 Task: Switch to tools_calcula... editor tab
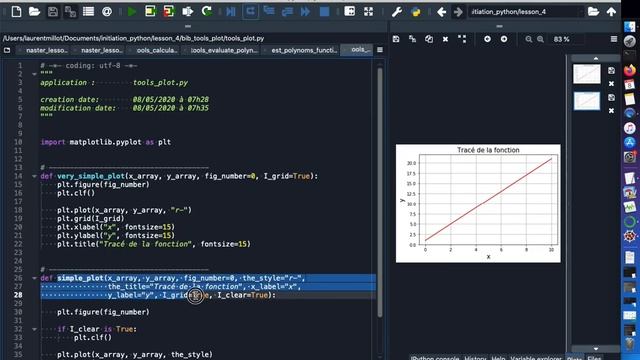click(x=154, y=50)
